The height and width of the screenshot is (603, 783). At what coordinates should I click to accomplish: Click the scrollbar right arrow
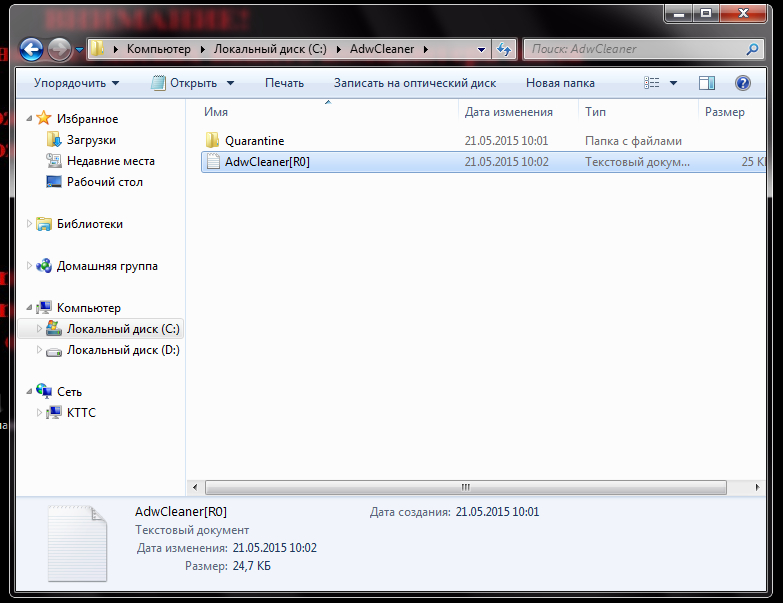pos(758,487)
